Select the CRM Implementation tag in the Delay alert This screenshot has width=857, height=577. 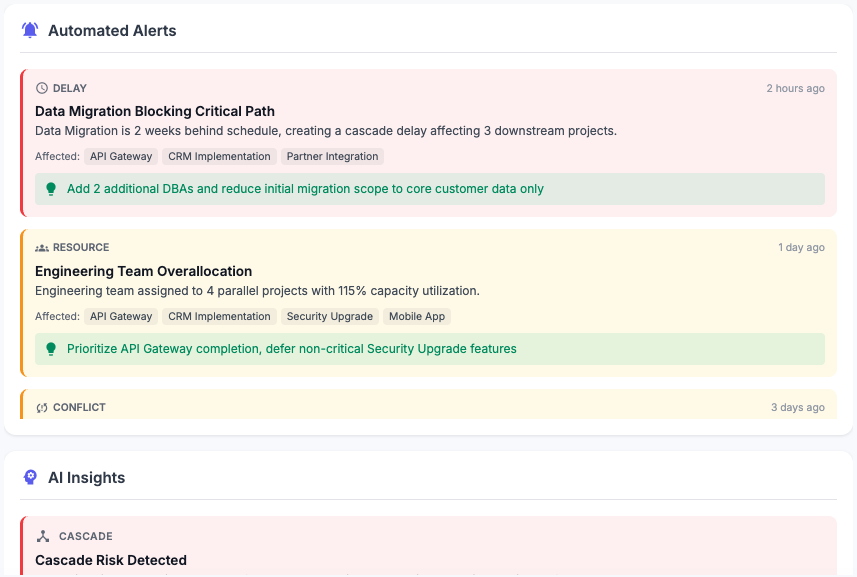click(x=219, y=156)
